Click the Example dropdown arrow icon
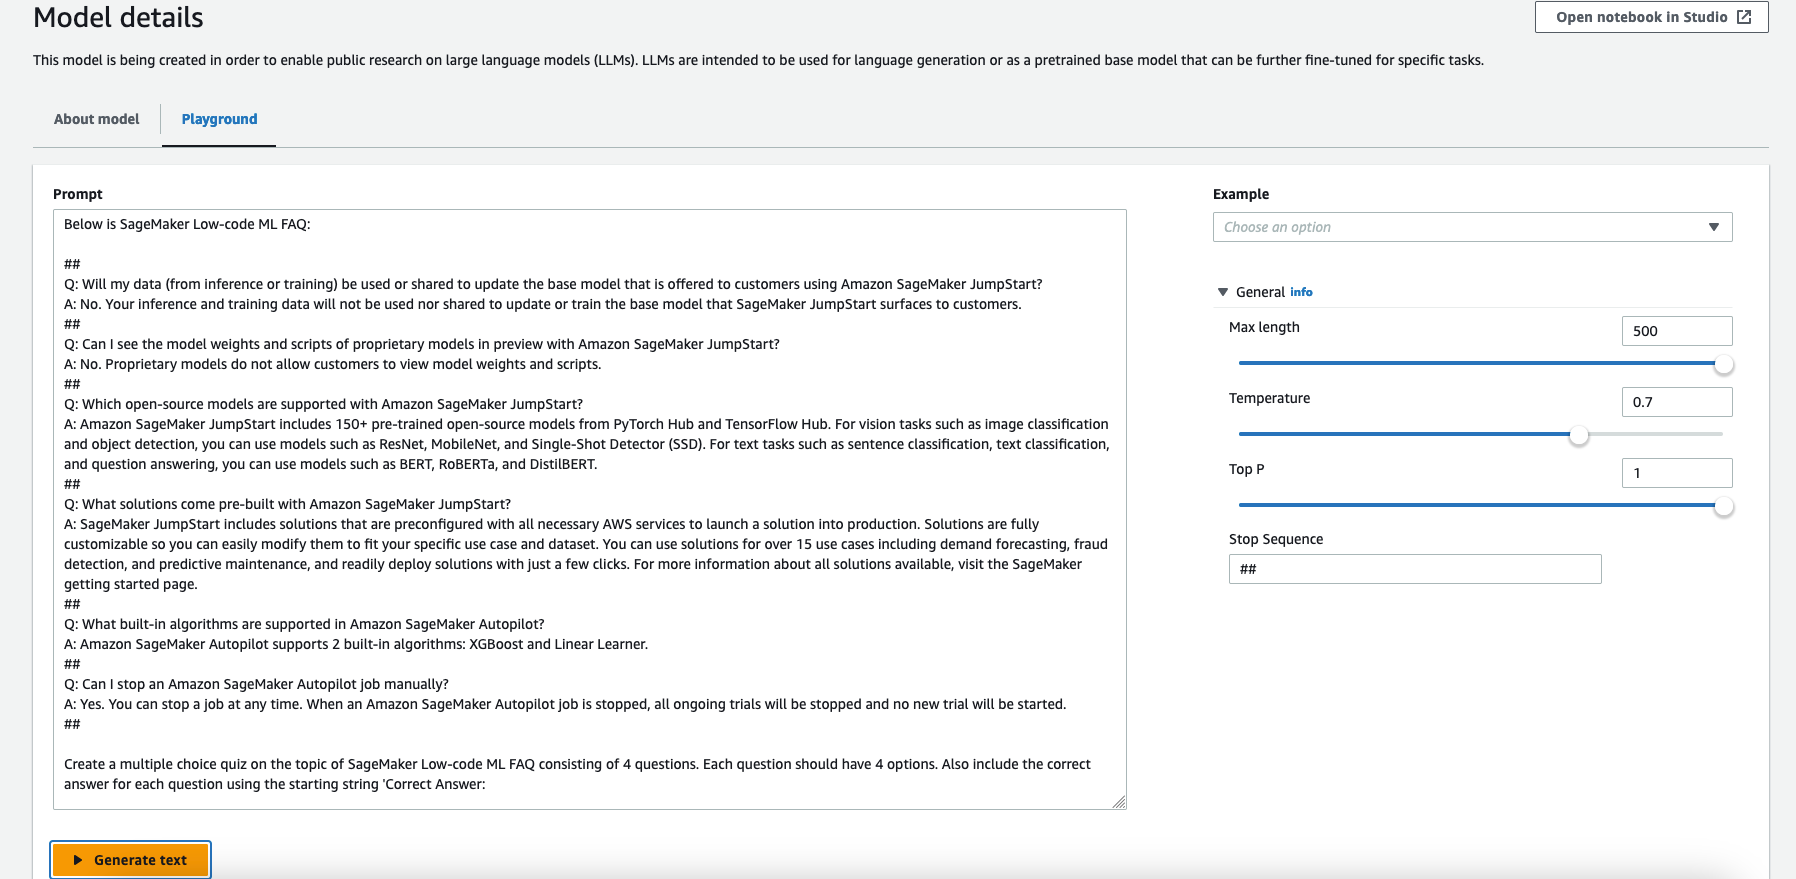The width and height of the screenshot is (1796, 879). point(1714,227)
